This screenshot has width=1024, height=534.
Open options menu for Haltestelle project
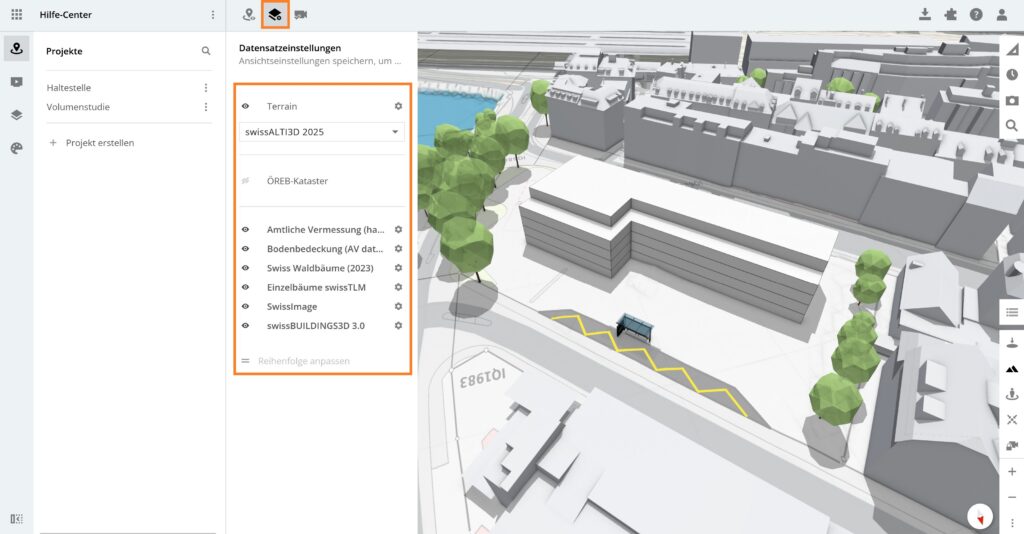206,88
